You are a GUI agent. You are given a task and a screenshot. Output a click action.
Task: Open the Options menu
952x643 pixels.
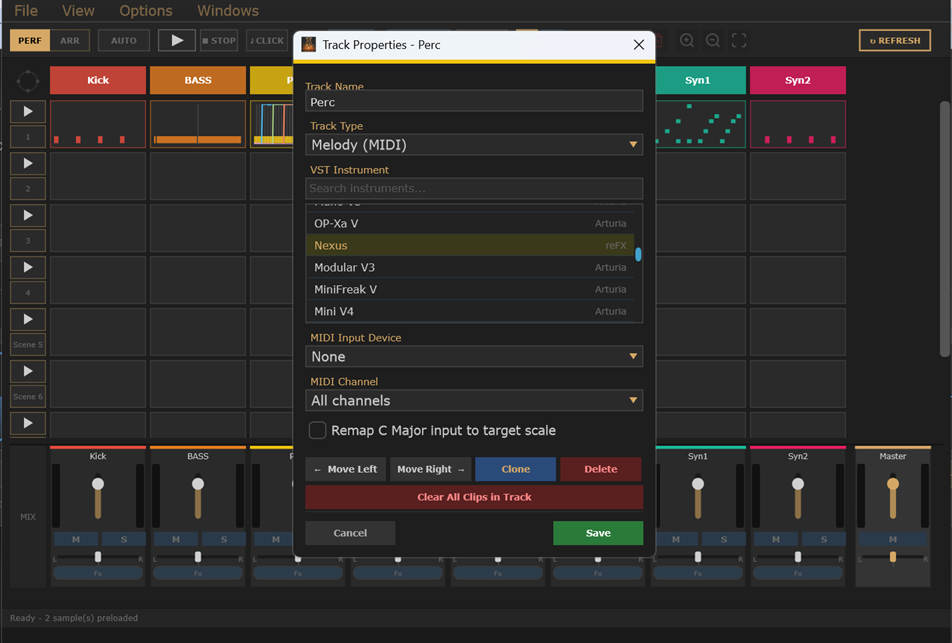coord(146,10)
